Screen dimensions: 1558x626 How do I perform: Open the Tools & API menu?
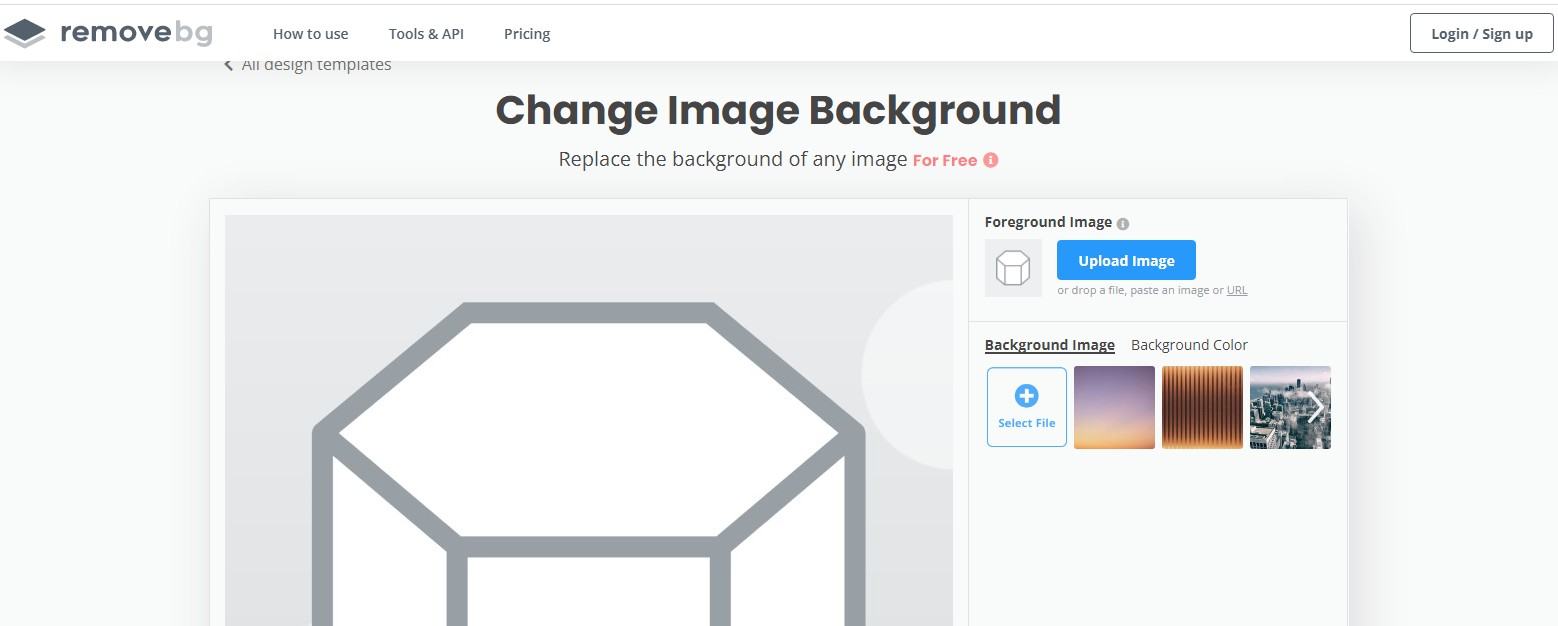tap(426, 34)
